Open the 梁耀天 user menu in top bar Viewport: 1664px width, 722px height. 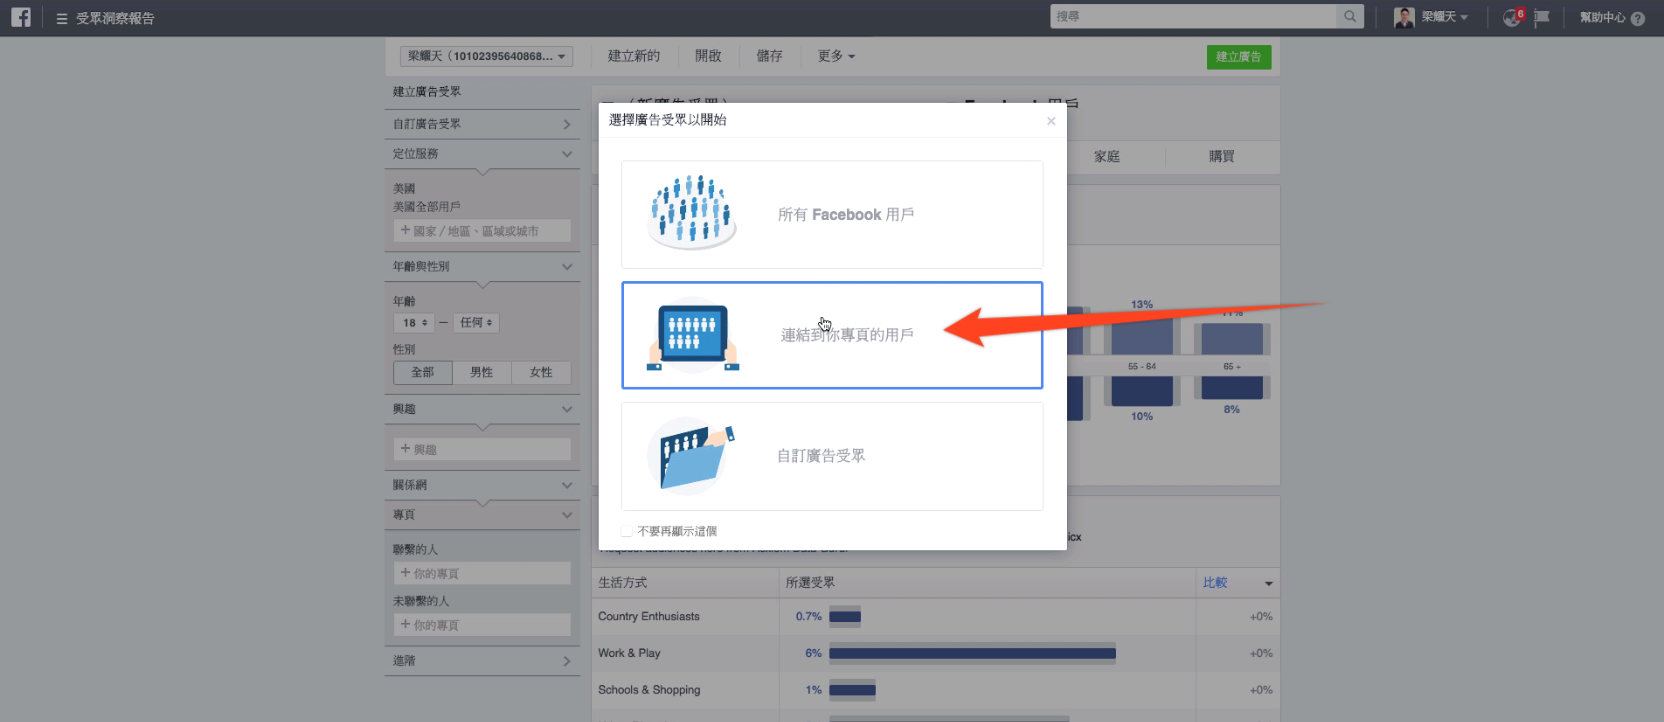1445,17
